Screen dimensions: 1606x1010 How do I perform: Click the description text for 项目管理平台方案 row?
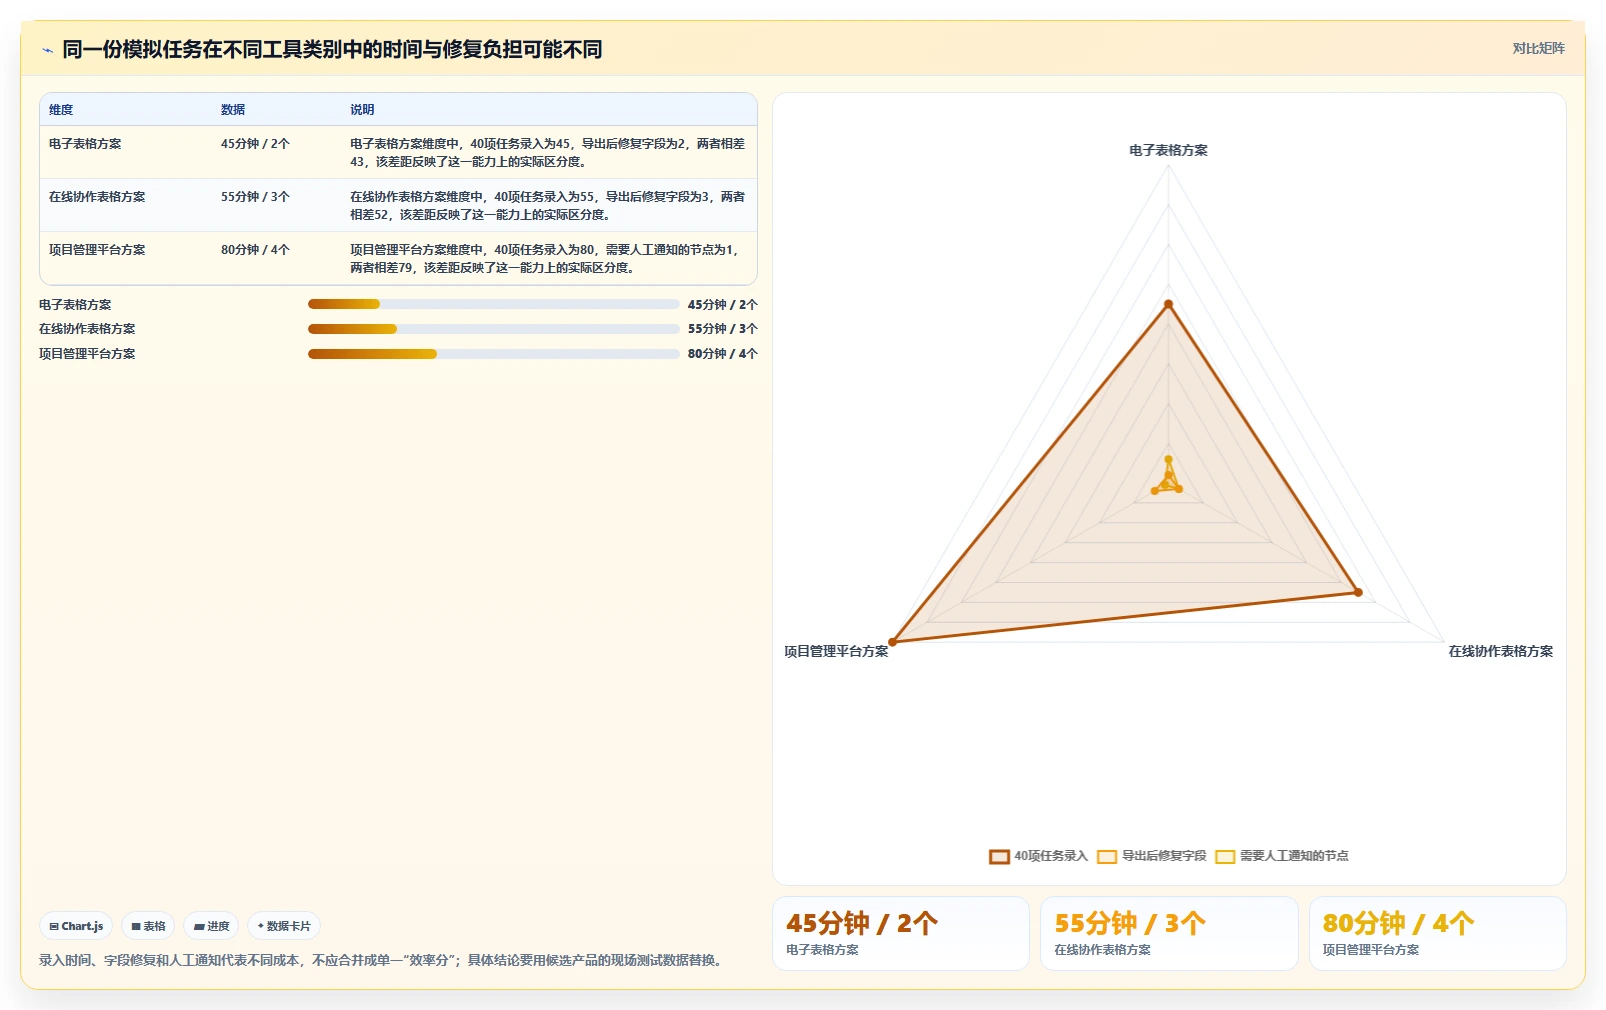[544, 259]
